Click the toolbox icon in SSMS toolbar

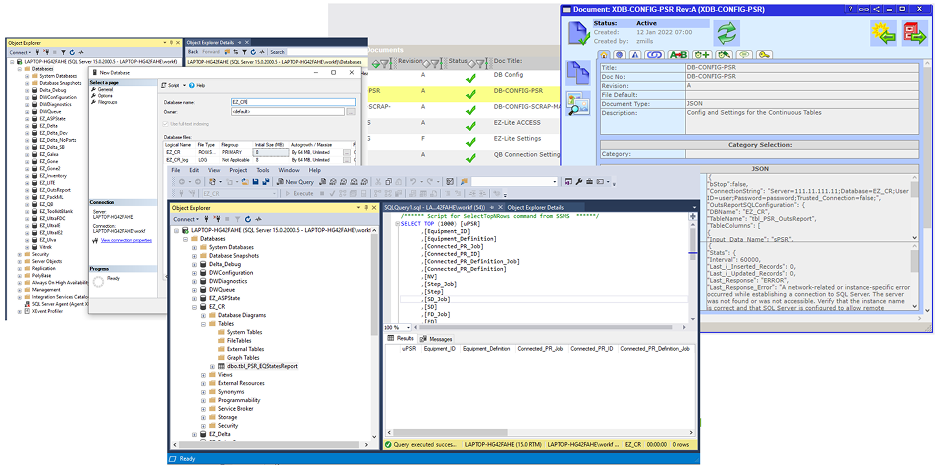click(589, 181)
